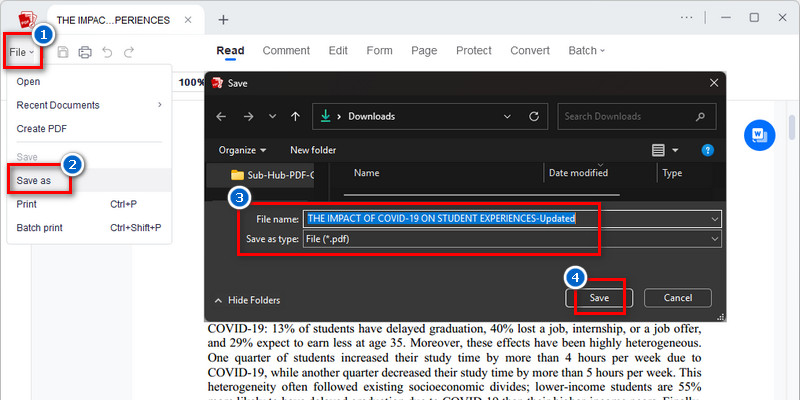Open the three-dot more options menu
The height and width of the screenshot is (400, 800).
point(687,18)
